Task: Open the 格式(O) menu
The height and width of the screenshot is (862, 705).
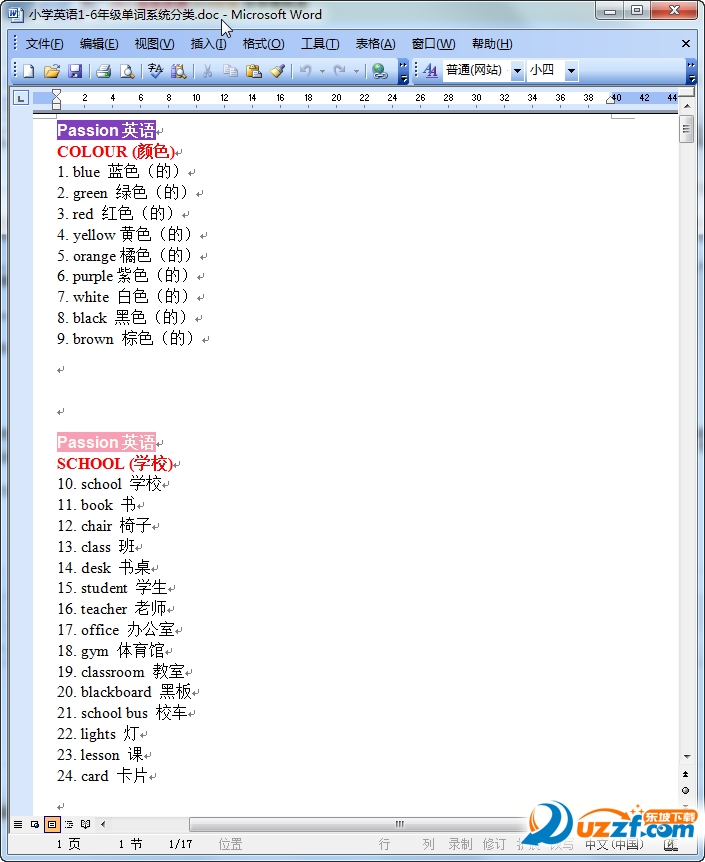Action: (x=263, y=44)
